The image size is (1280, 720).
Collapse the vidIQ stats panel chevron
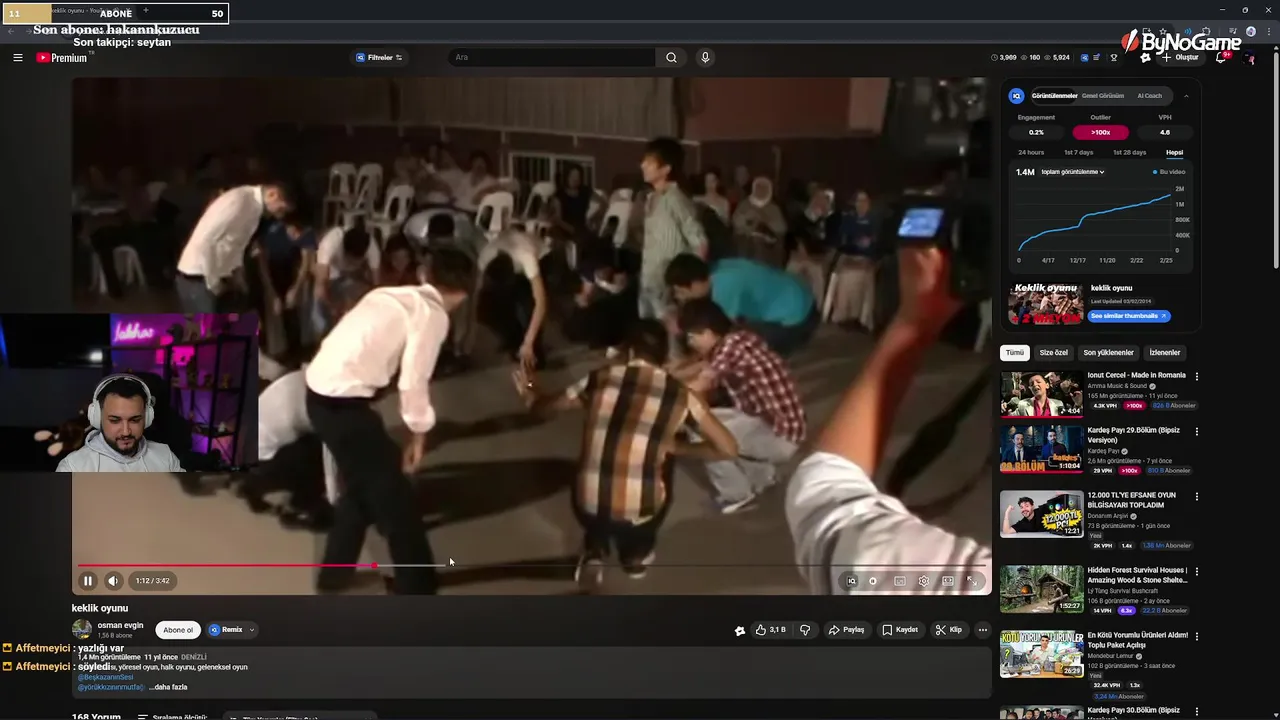[1186, 96]
